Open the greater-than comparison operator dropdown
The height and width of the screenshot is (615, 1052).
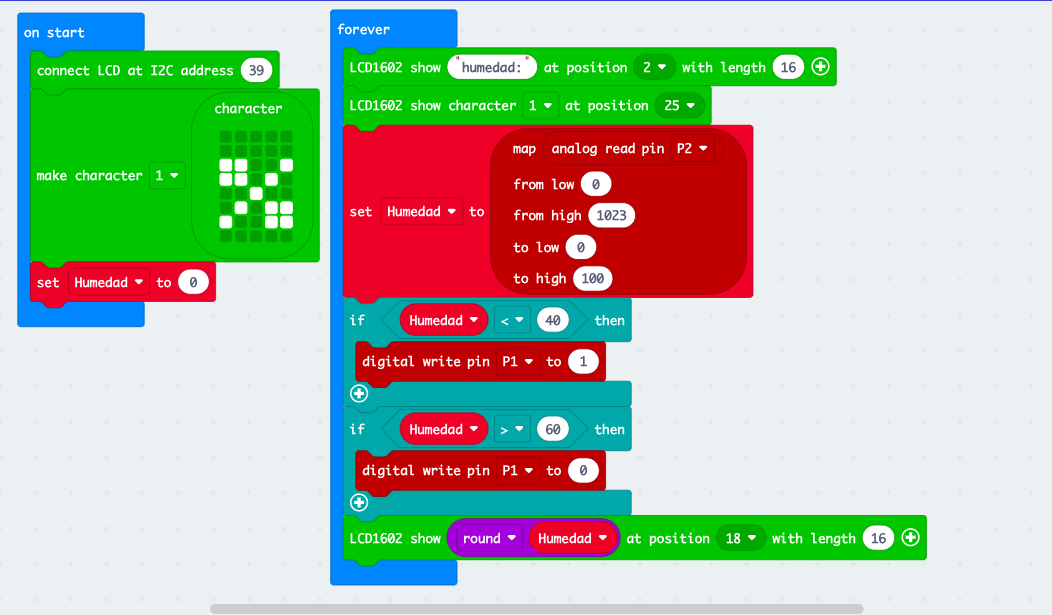(x=512, y=428)
